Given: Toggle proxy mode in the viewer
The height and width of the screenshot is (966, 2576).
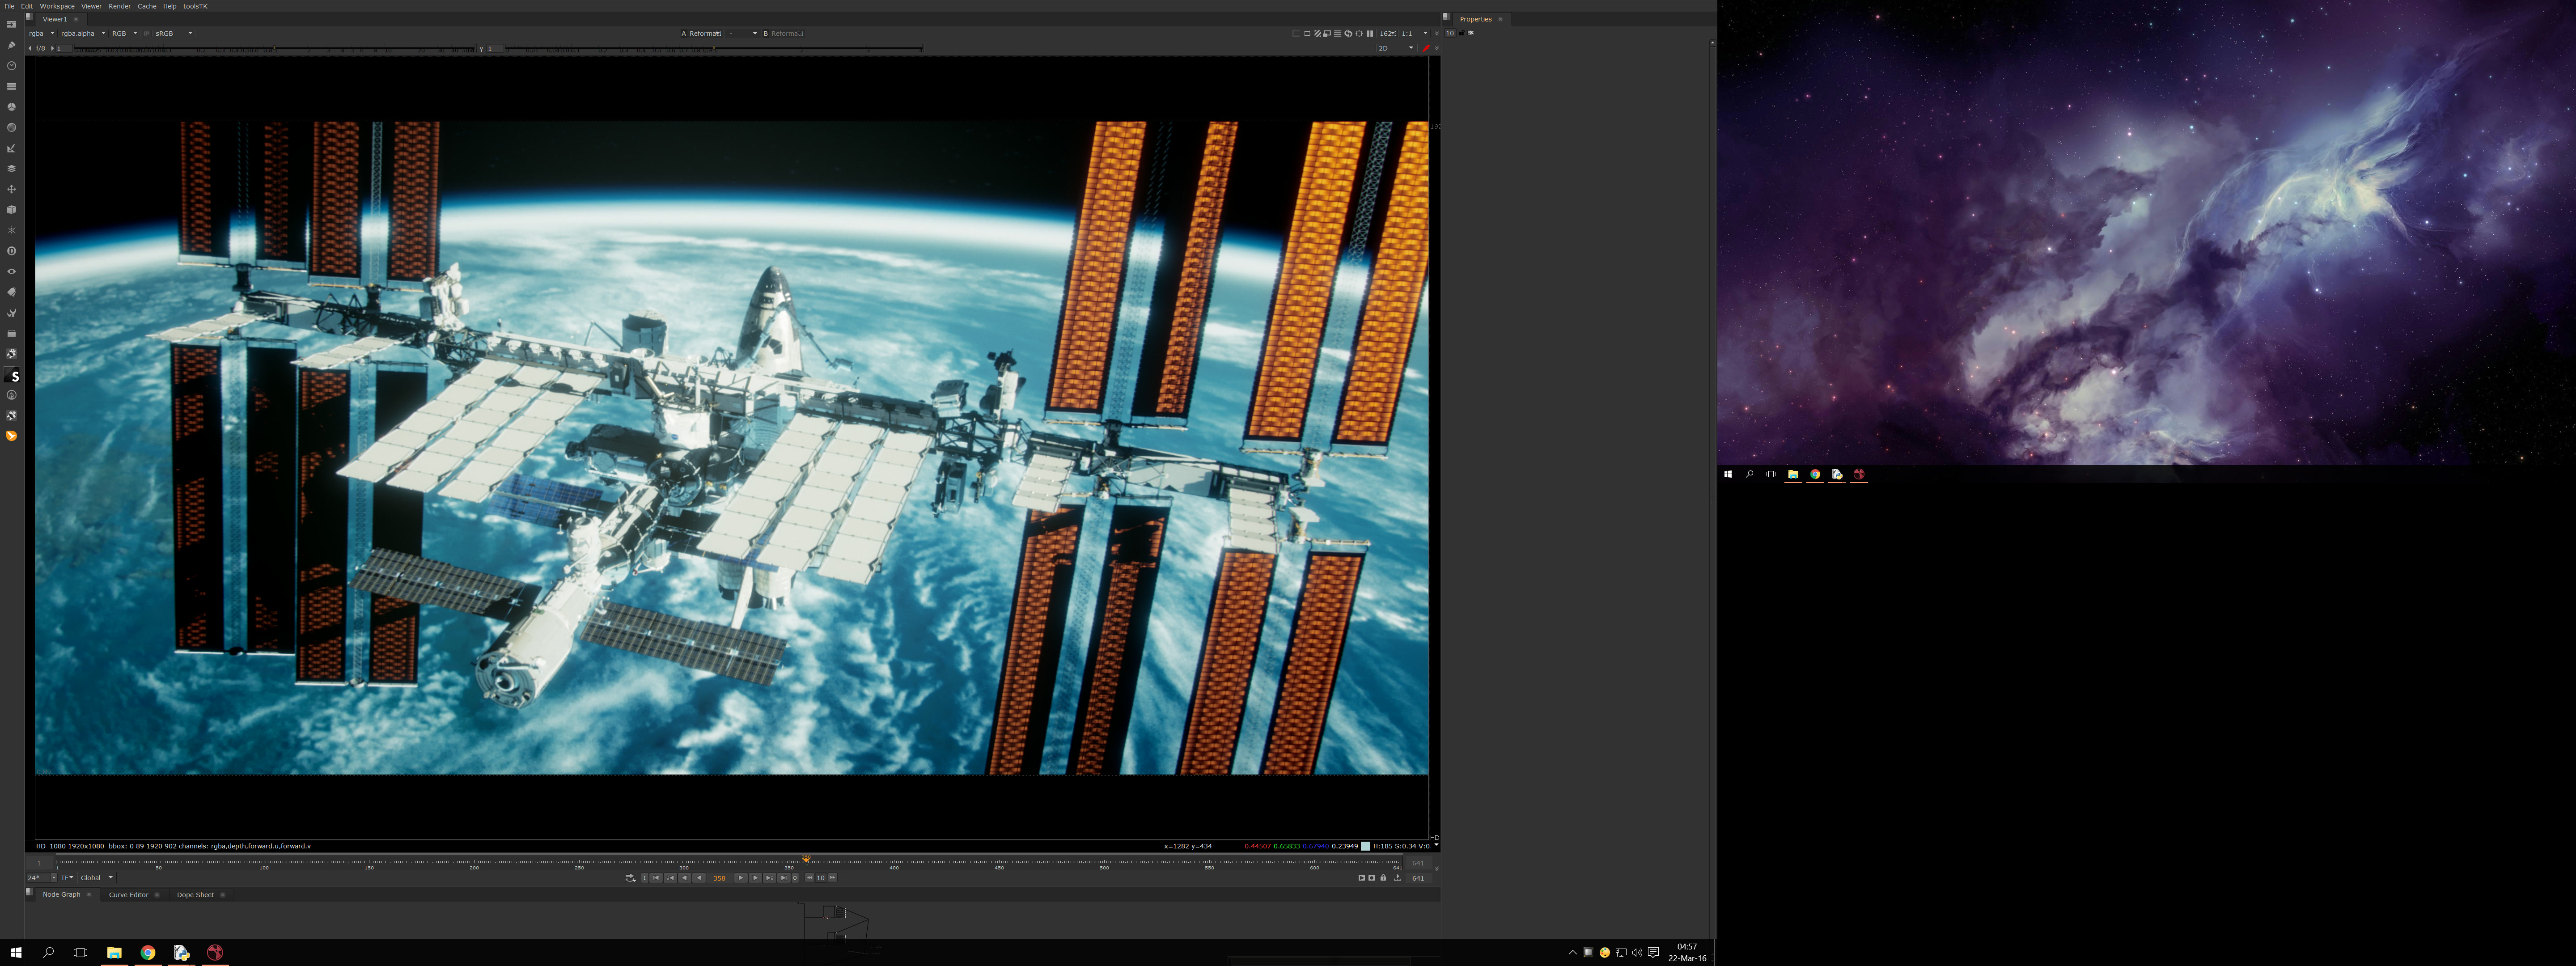Looking at the screenshot, I should (x=1327, y=33).
